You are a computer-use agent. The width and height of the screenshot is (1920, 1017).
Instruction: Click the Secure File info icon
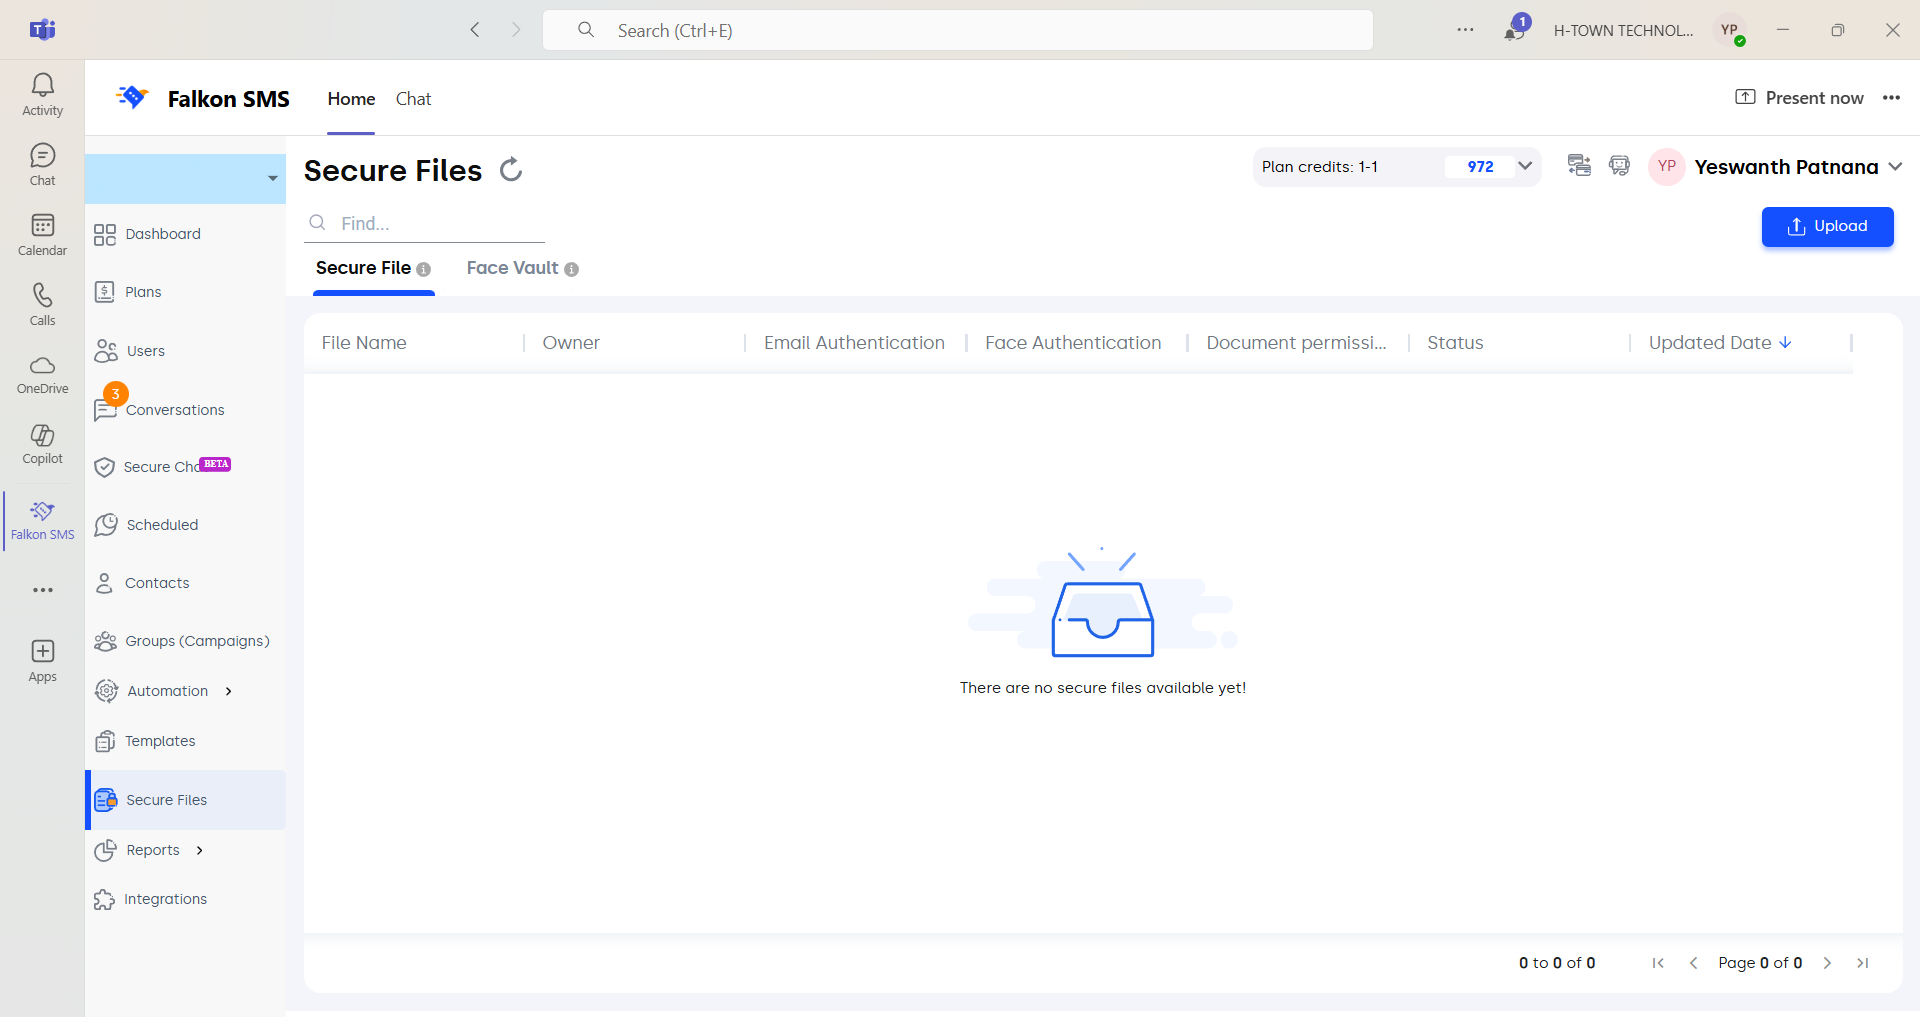point(424,269)
